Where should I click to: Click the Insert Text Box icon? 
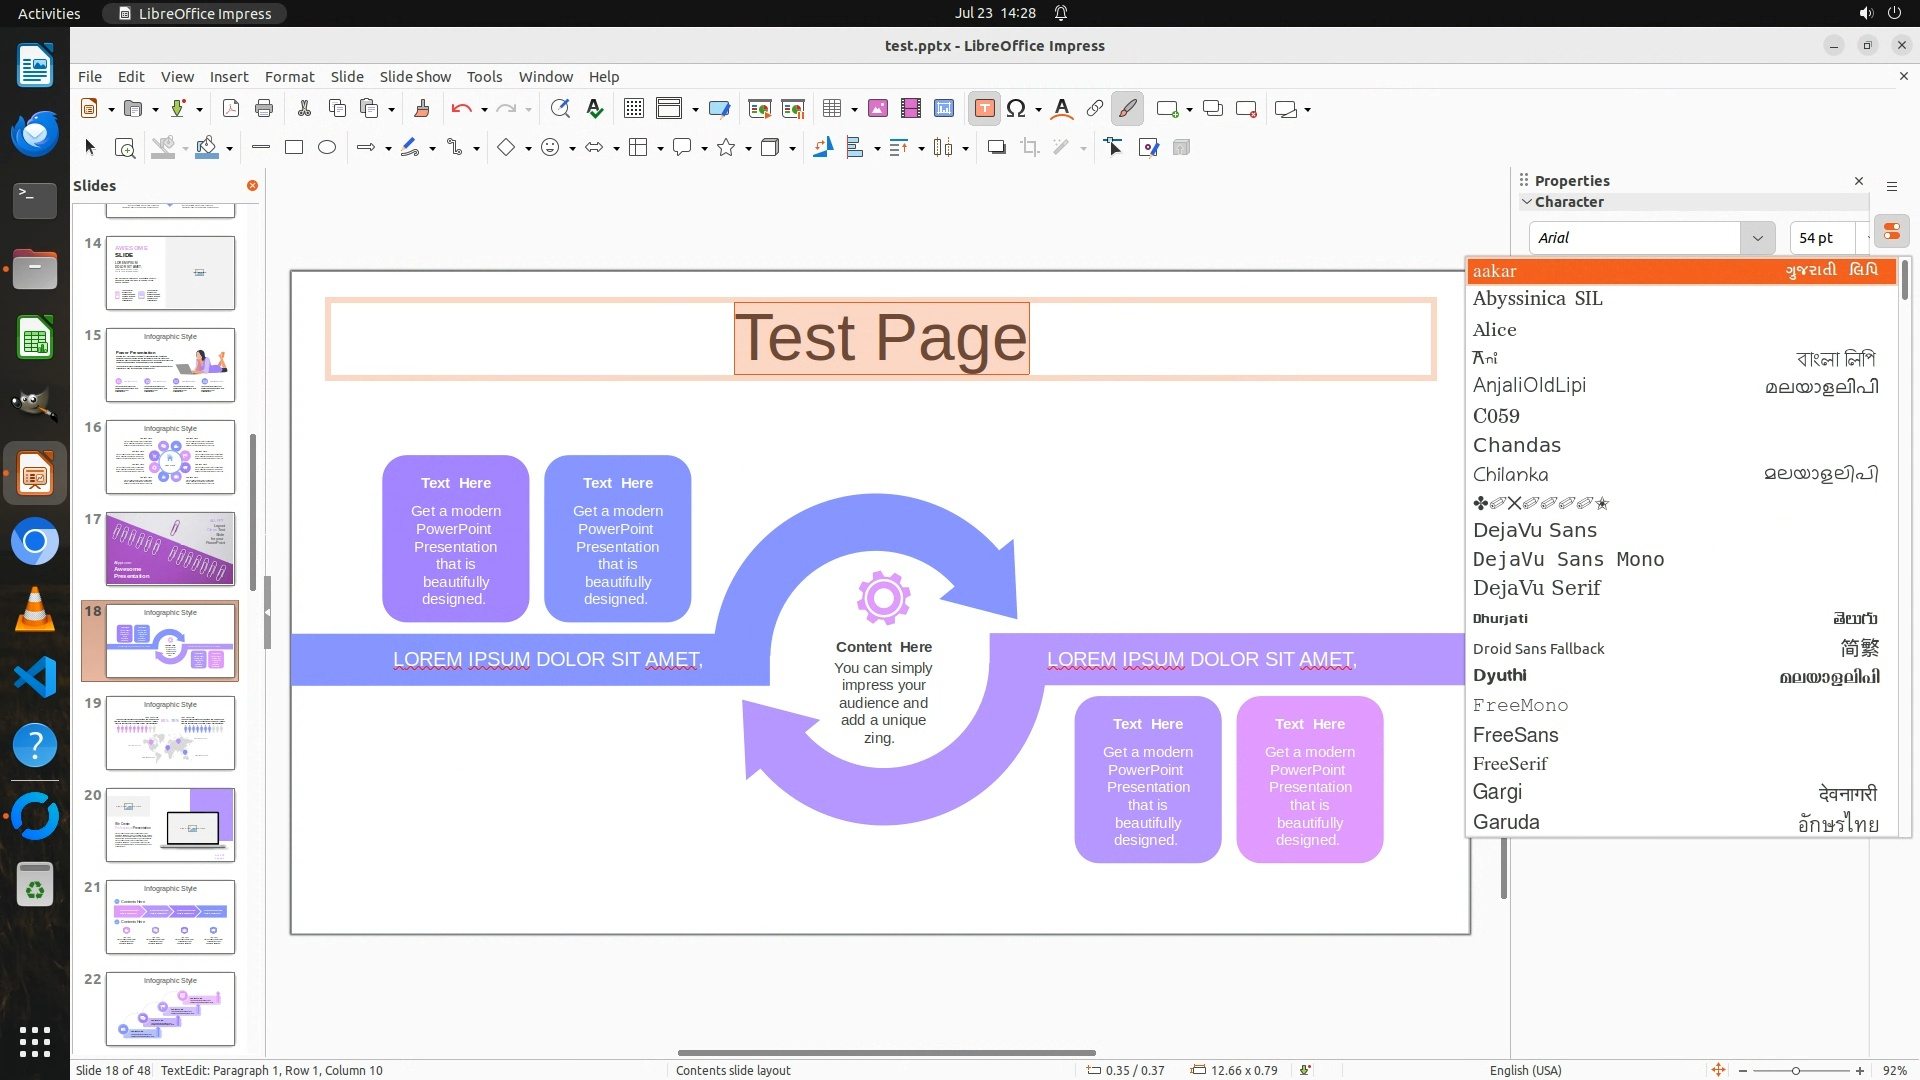click(984, 109)
